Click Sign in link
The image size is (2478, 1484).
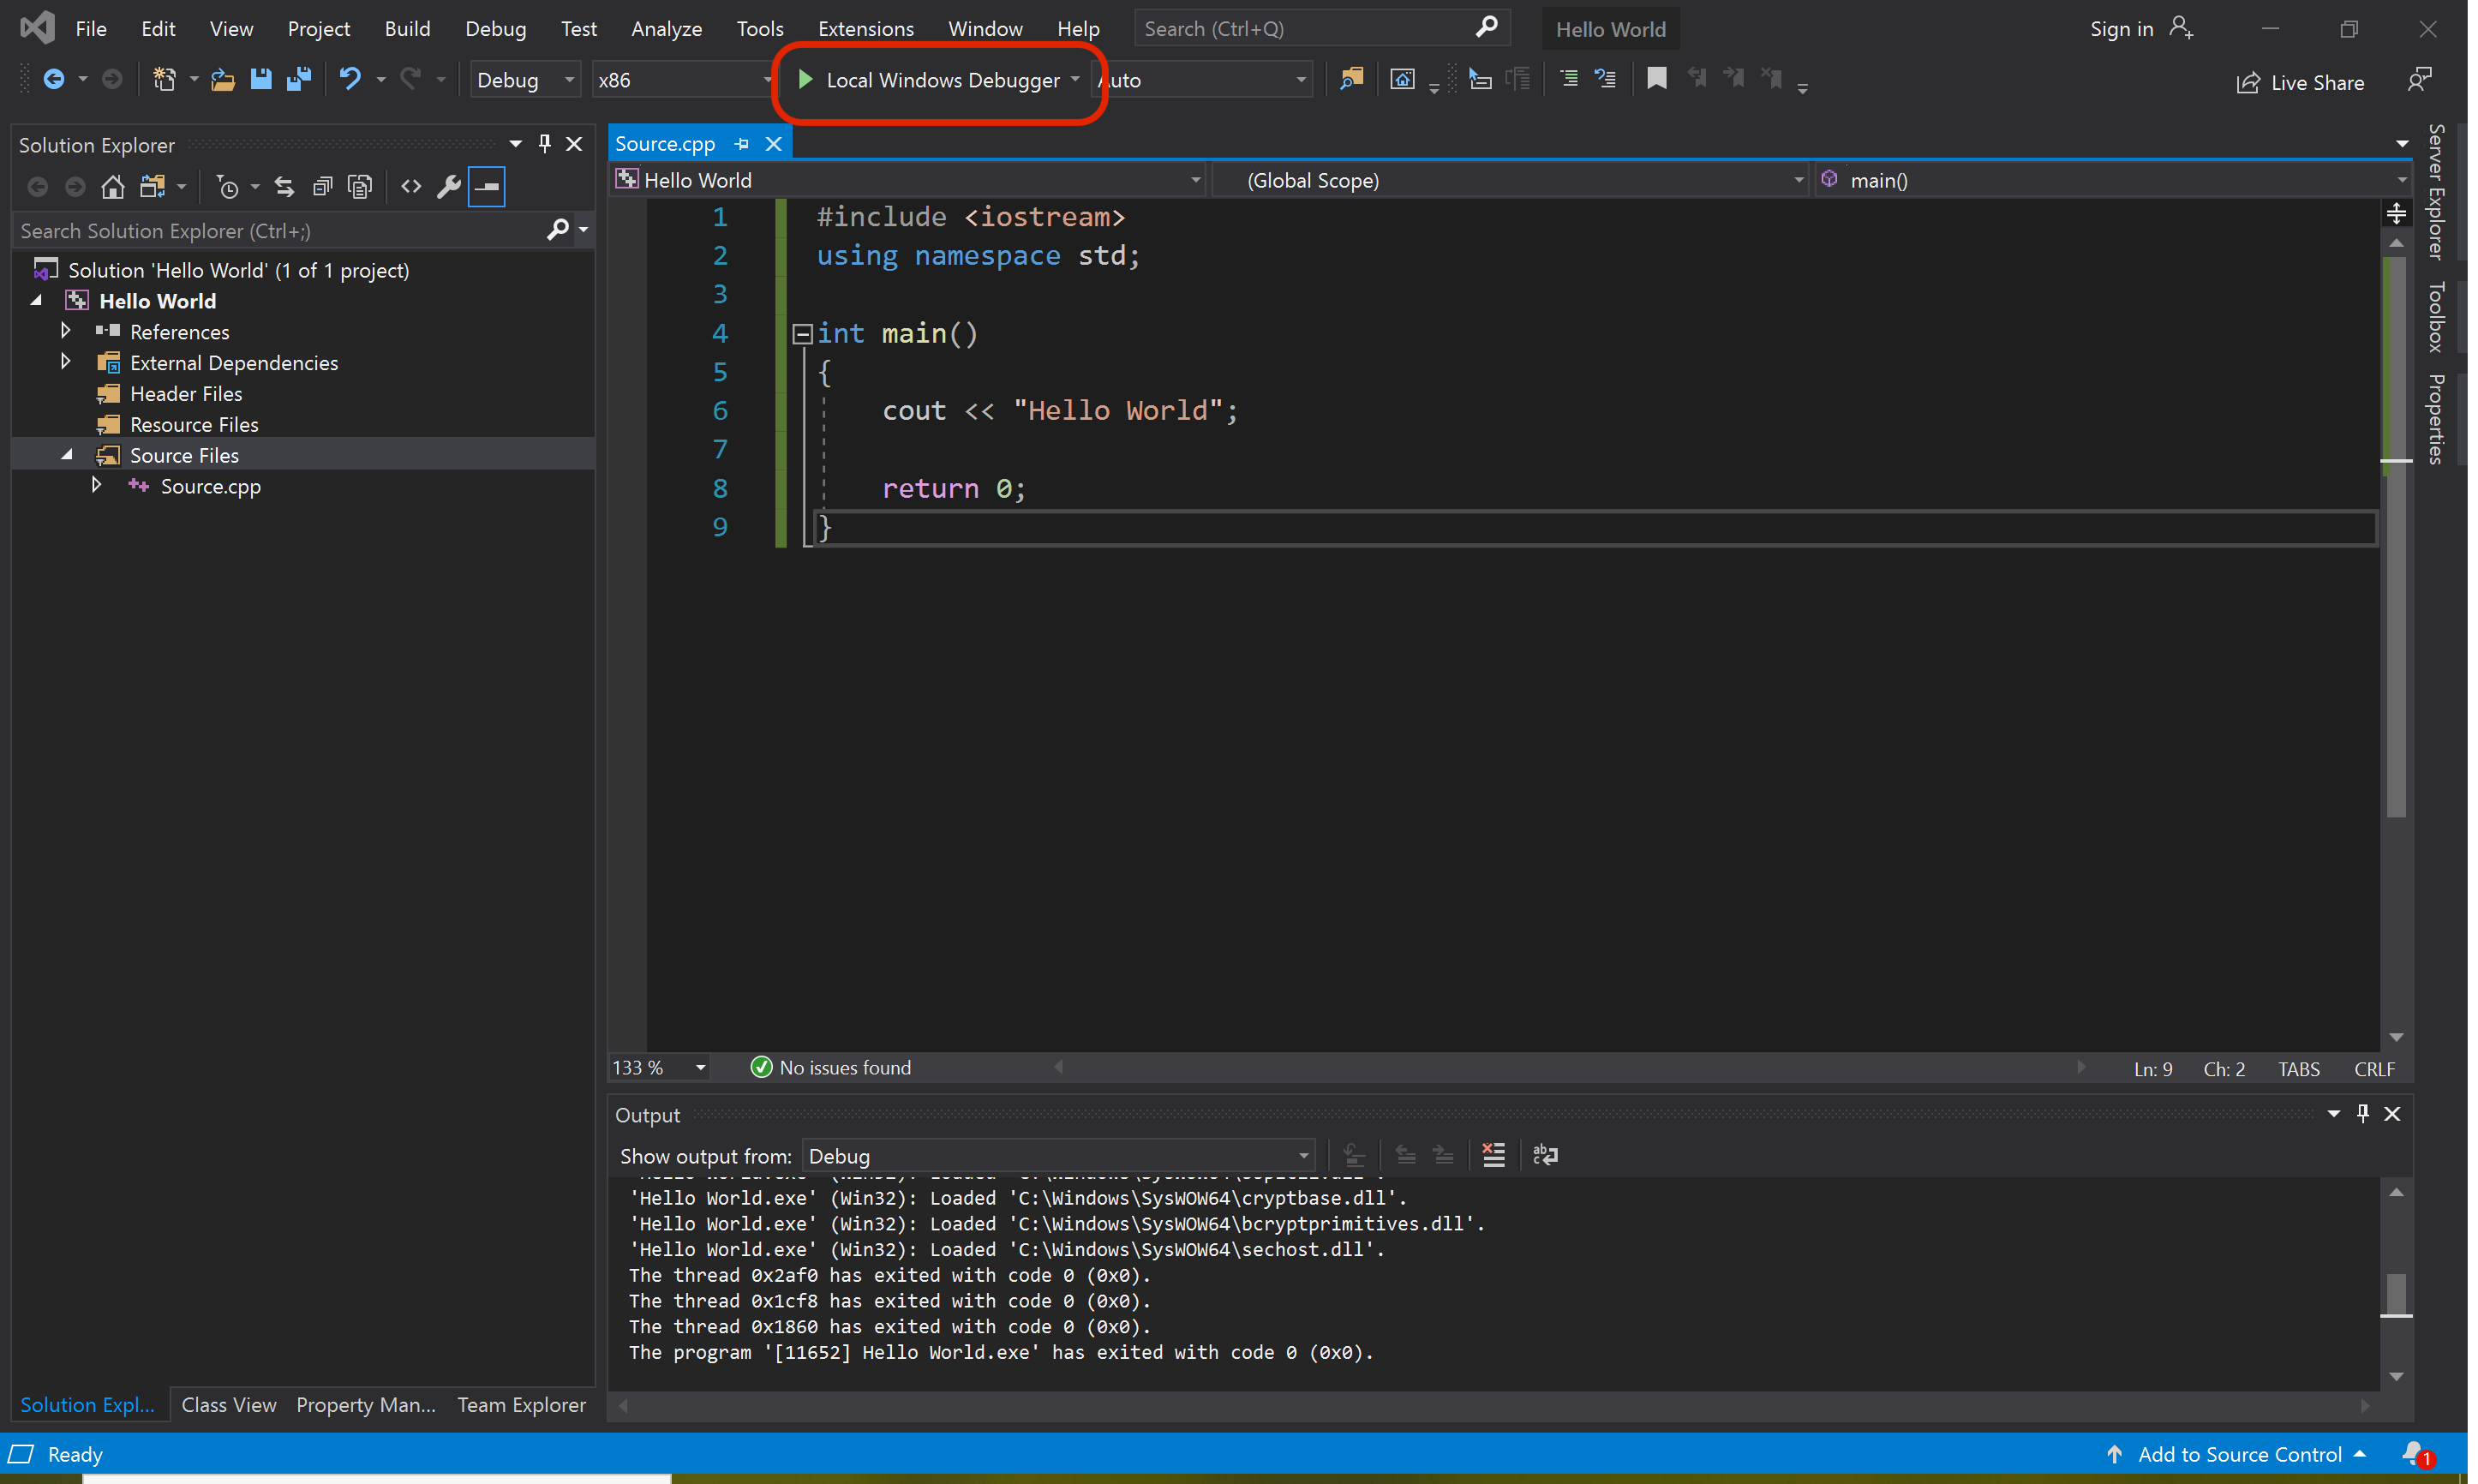point(2121,29)
